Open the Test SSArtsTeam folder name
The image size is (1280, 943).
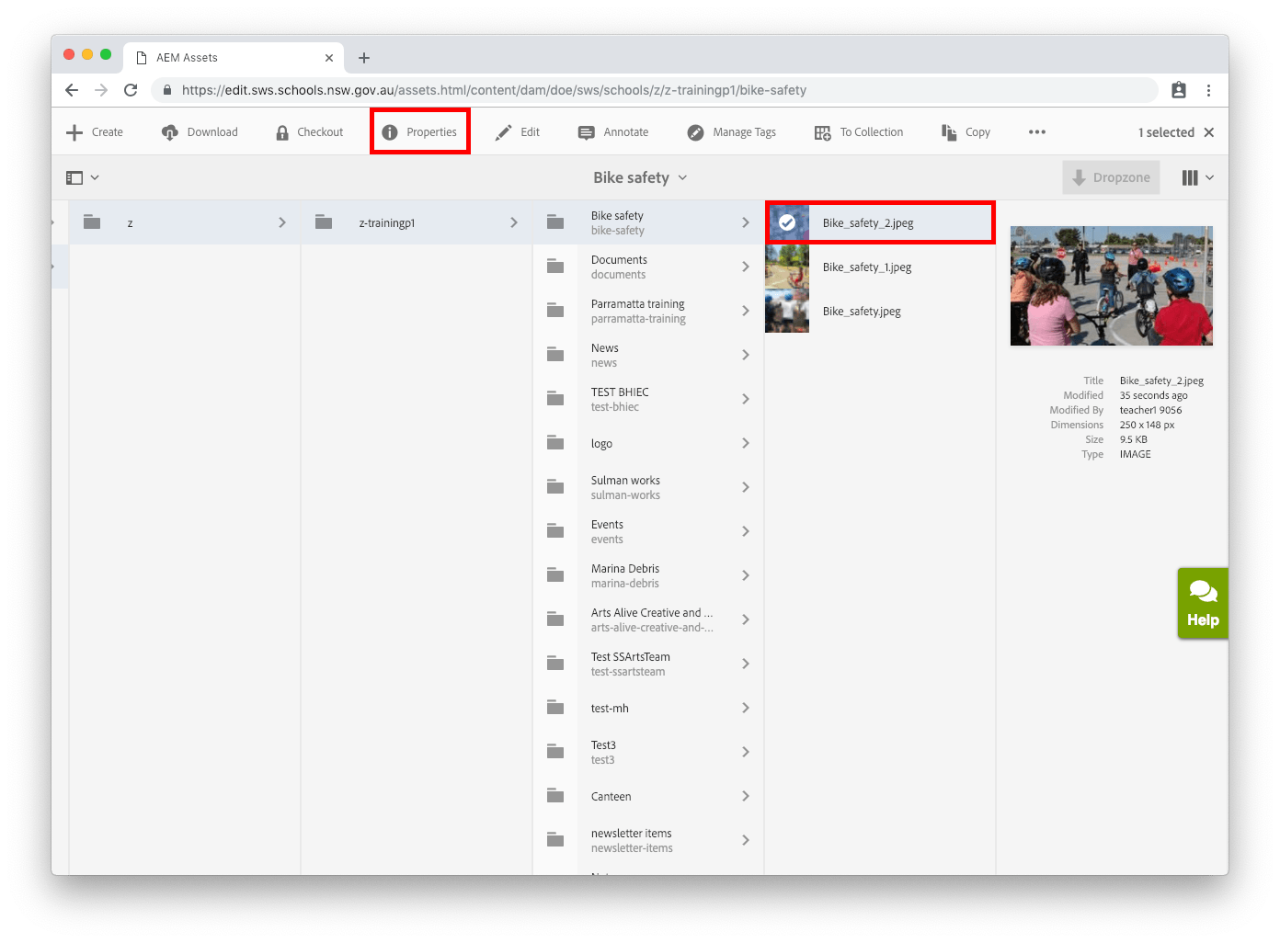click(630, 657)
